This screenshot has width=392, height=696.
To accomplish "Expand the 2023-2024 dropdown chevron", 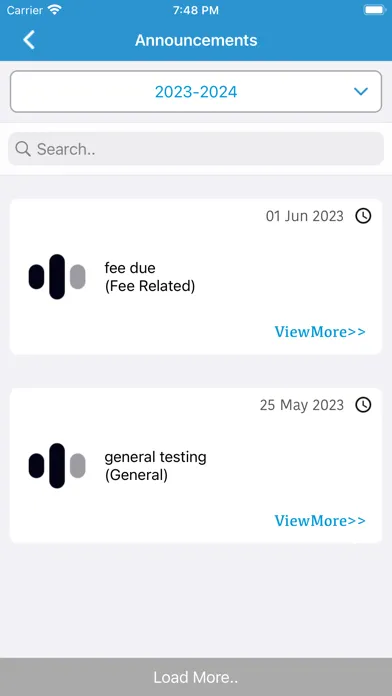I will pos(361,91).
